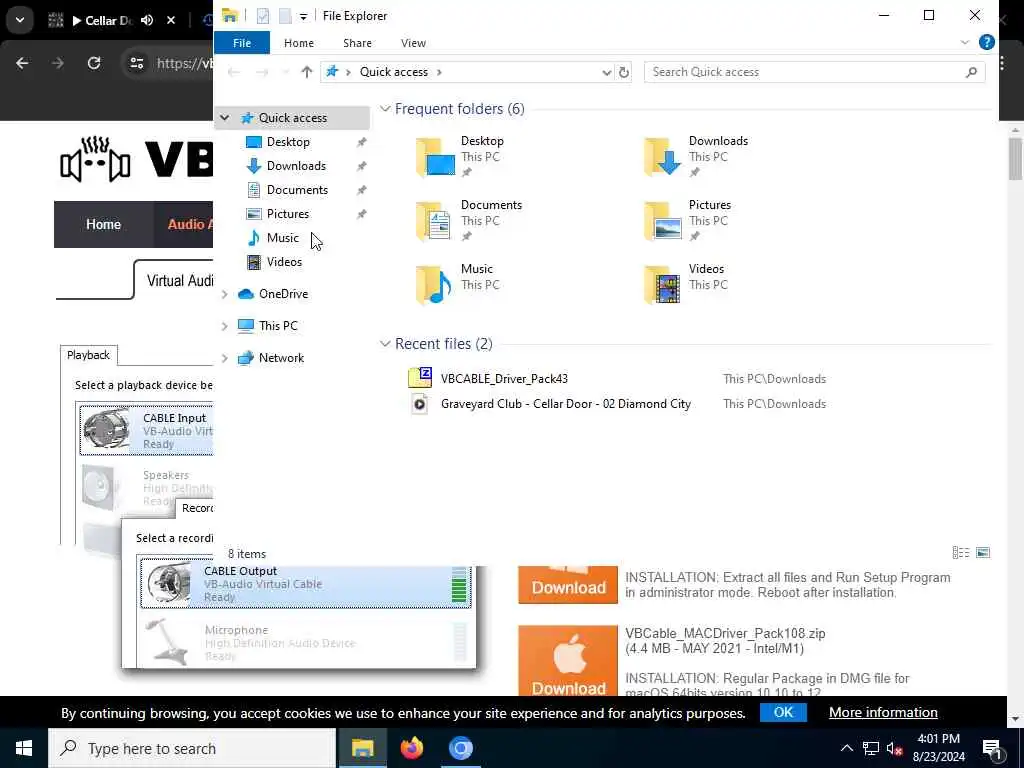Click the Mac Download button
The width and height of the screenshot is (1024, 768).
click(568, 661)
